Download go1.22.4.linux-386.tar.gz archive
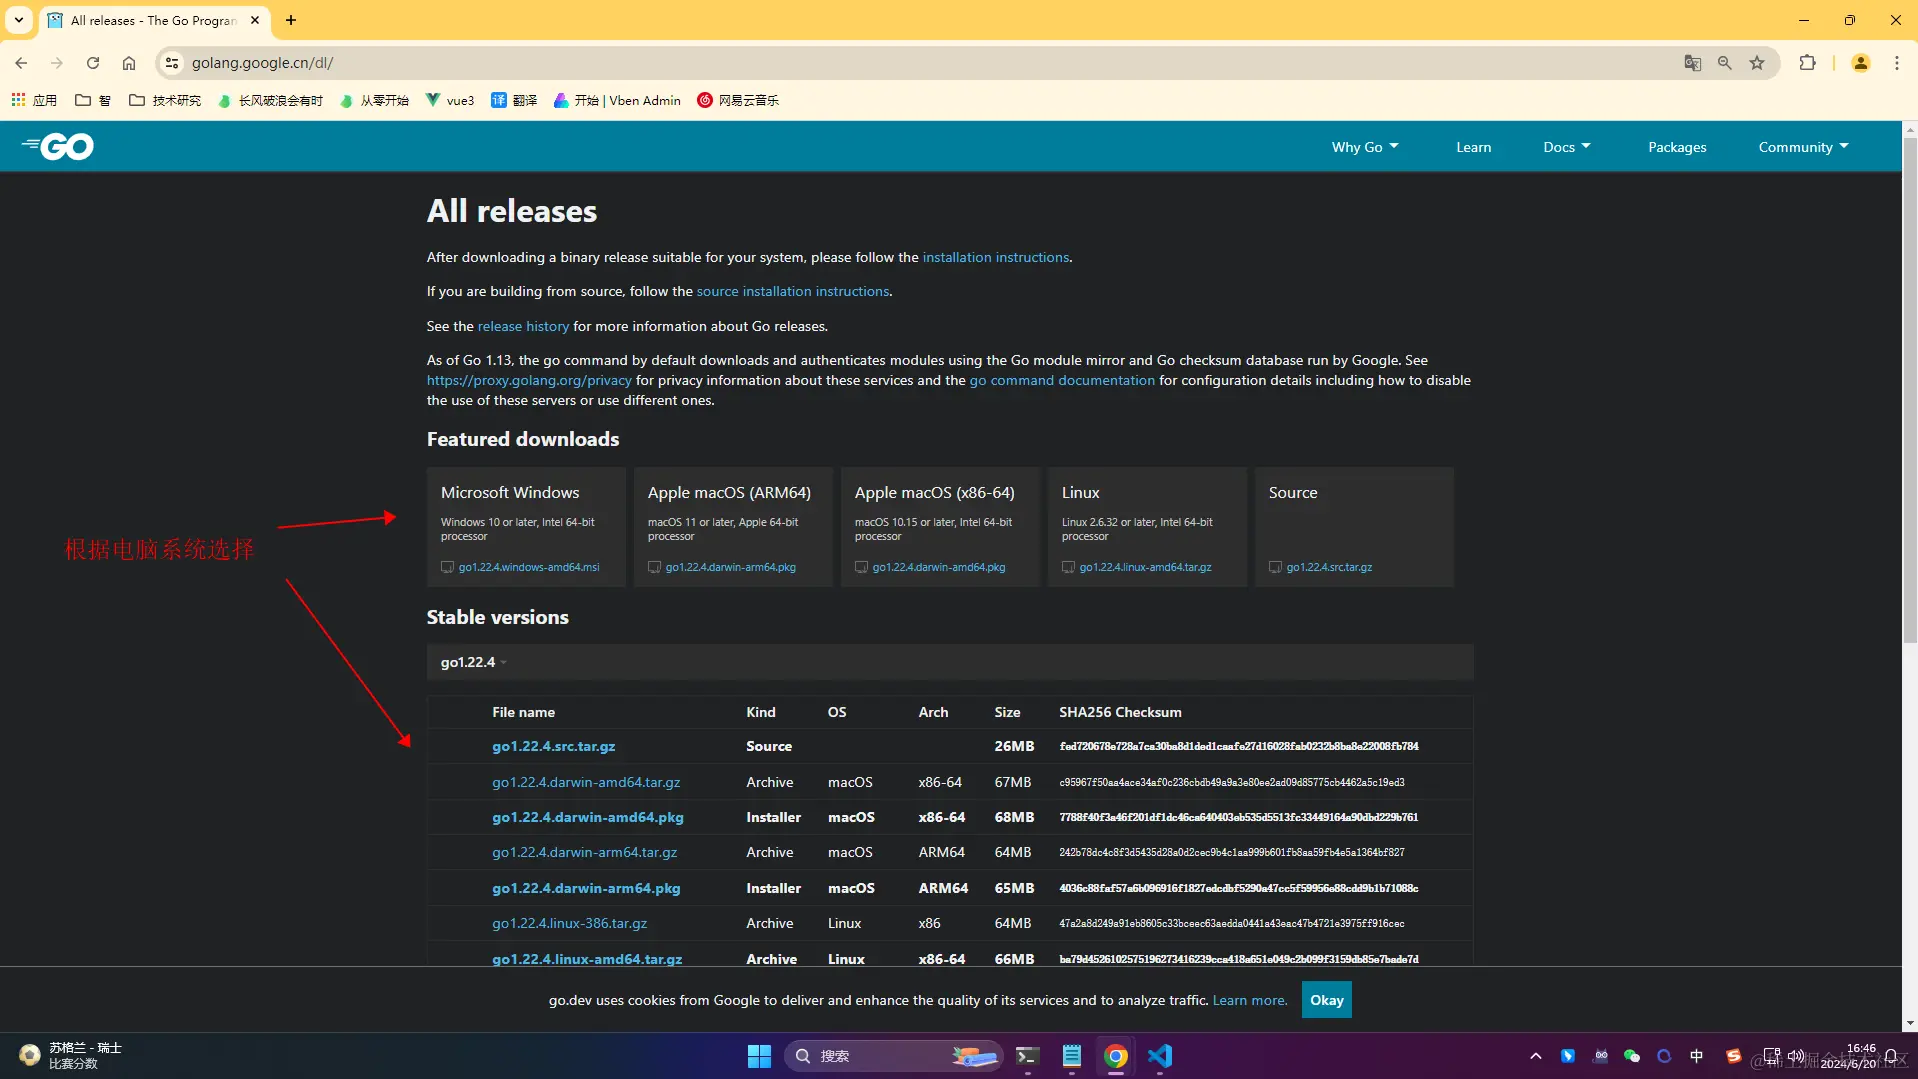This screenshot has height=1079, width=1918. 569,923
